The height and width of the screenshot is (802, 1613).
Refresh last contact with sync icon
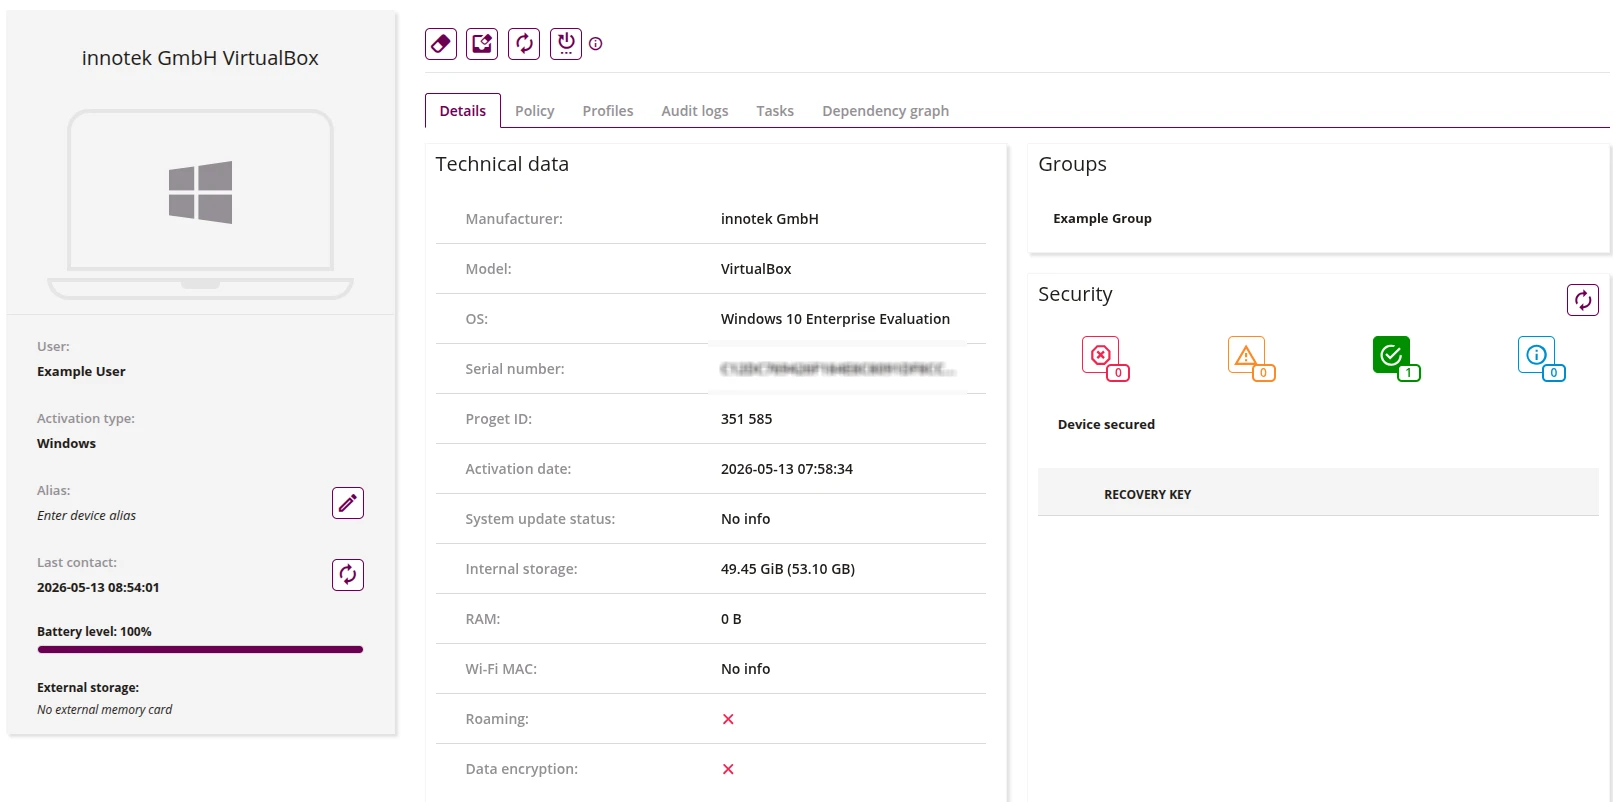click(x=348, y=575)
